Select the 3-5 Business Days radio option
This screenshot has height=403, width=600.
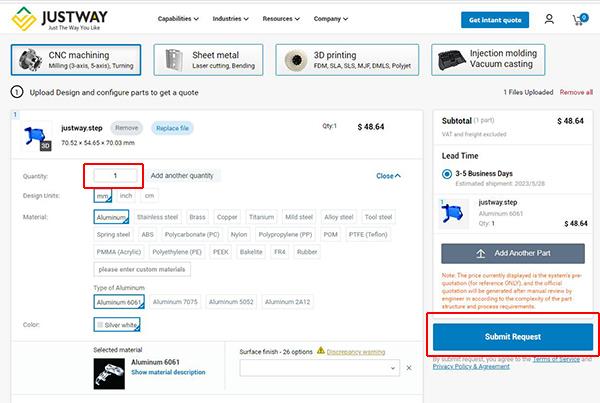pyautogui.click(x=446, y=173)
